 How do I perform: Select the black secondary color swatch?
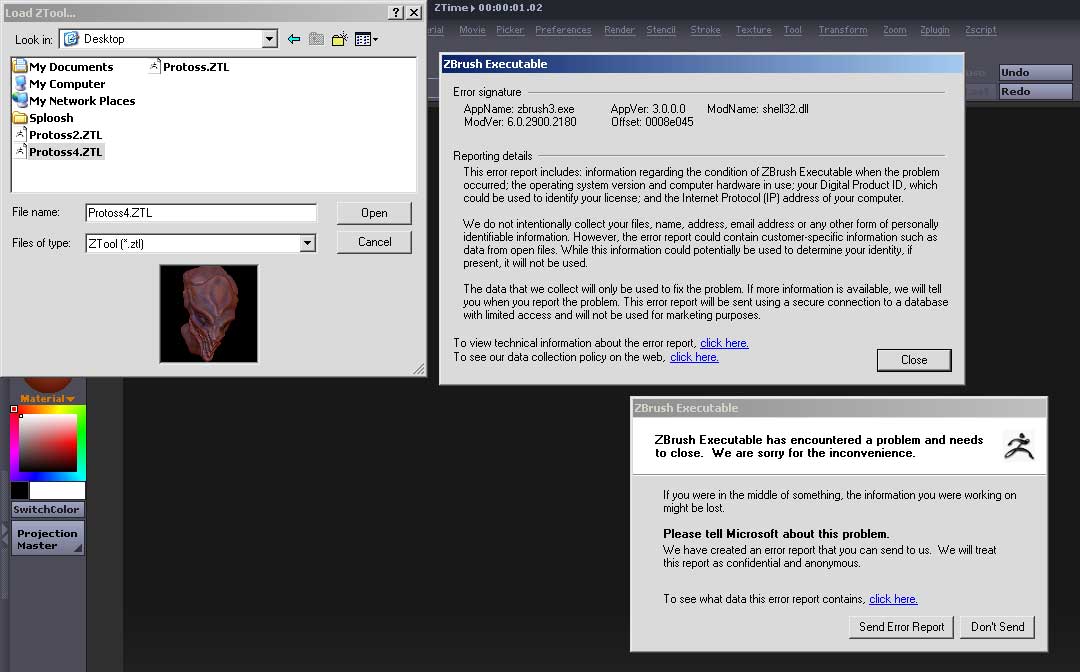coord(19,490)
